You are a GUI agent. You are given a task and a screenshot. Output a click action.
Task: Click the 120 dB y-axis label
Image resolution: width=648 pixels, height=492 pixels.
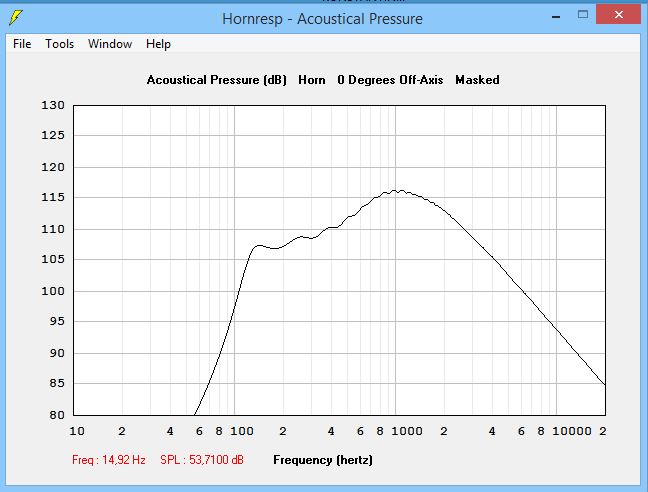(x=53, y=167)
